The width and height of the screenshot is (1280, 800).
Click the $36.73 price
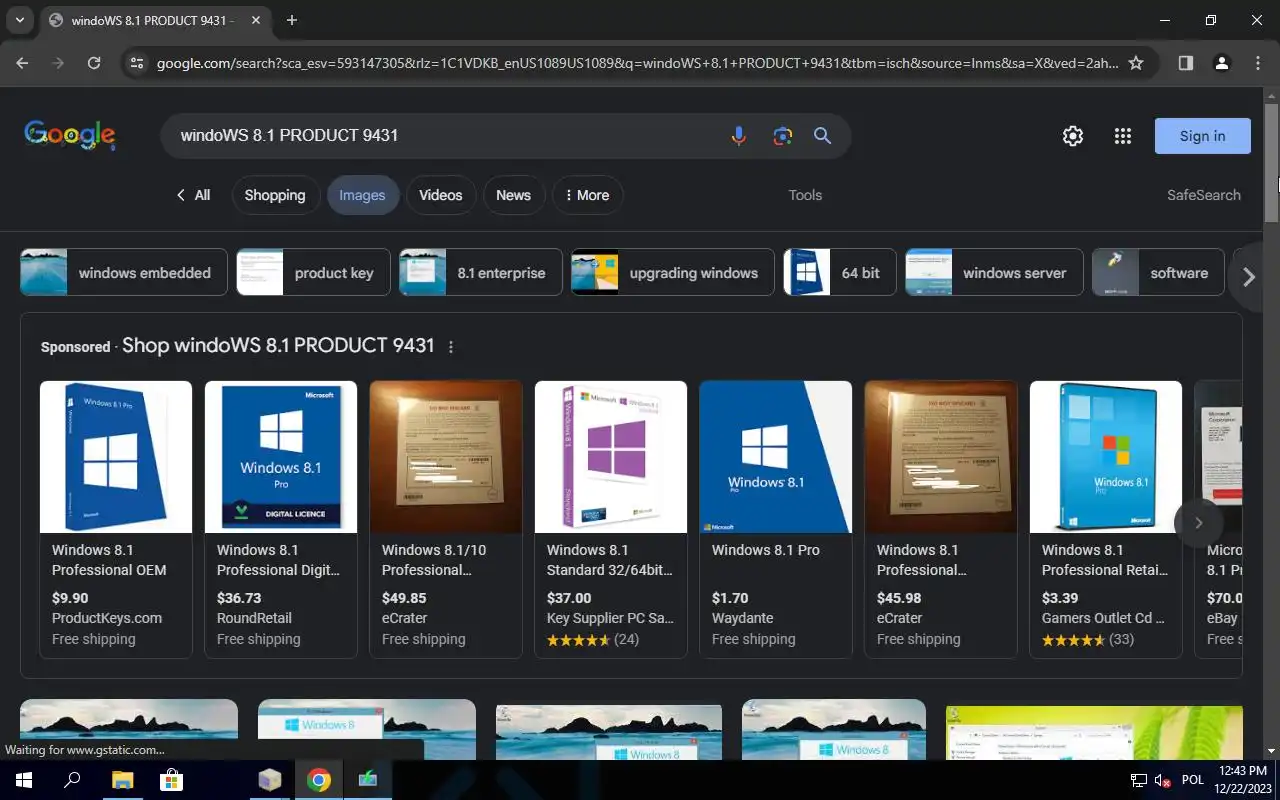point(239,598)
